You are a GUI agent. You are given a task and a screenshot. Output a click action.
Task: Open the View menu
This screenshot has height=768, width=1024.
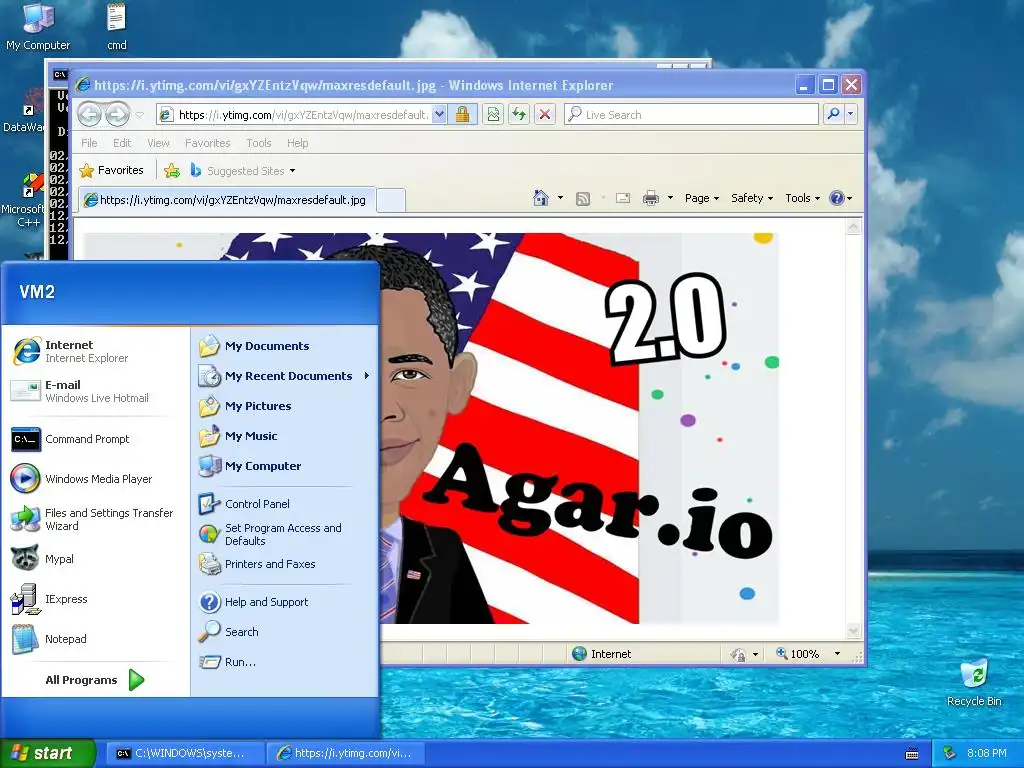click(x=158, y=143)
